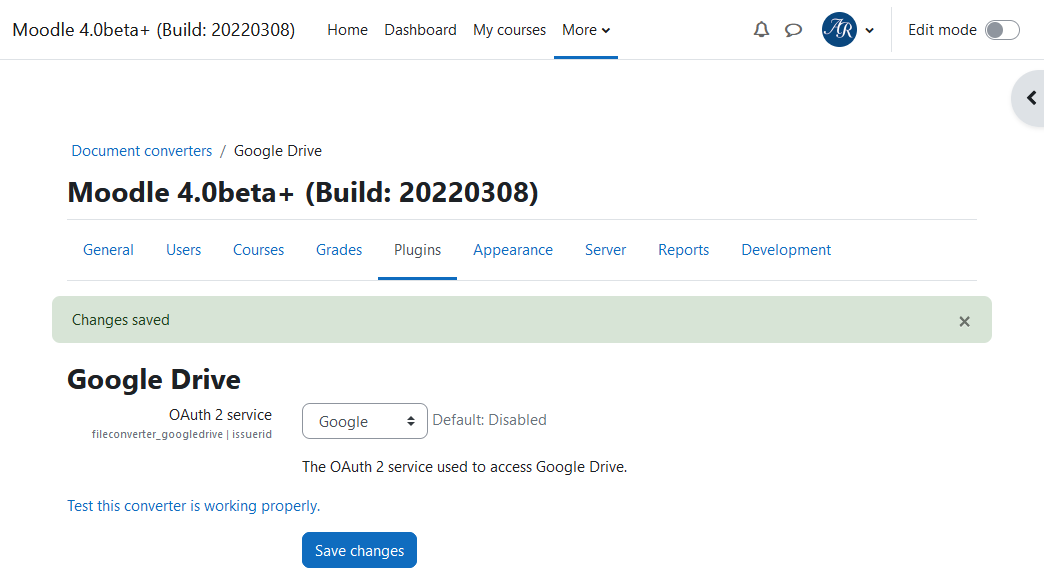Switch to the General tab
The height and width of the screenshot is (581, 1044).
click(109, 250)
